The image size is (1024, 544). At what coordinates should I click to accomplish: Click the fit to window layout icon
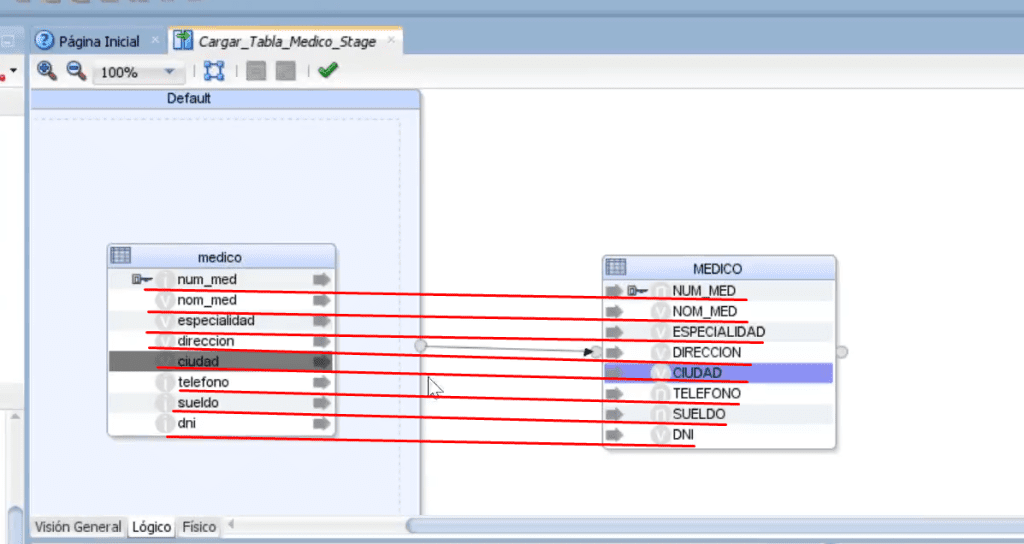pyautogui.click(x=214, y=71)
